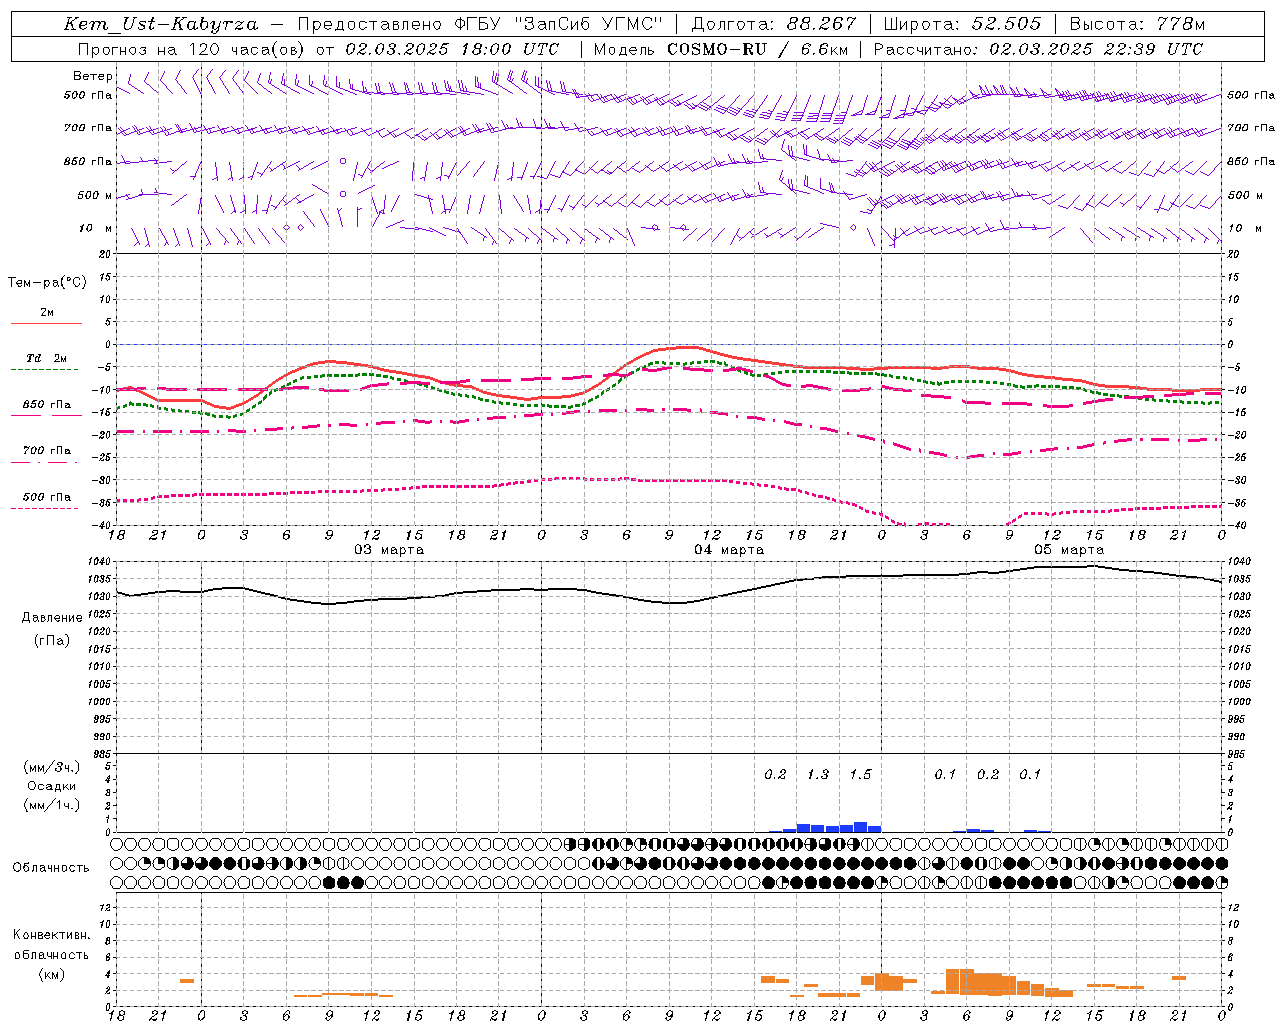
Task: Select the 'Долгота: 88.267' longitude value
Action: click(x=774, y=24)
